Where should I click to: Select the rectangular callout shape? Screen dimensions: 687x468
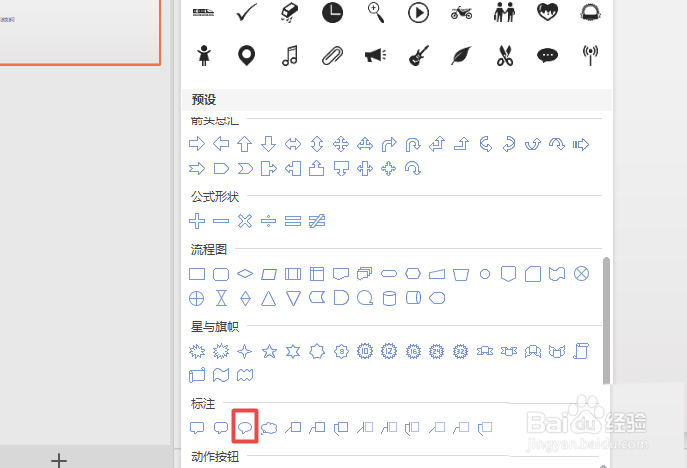coord(197,428)
